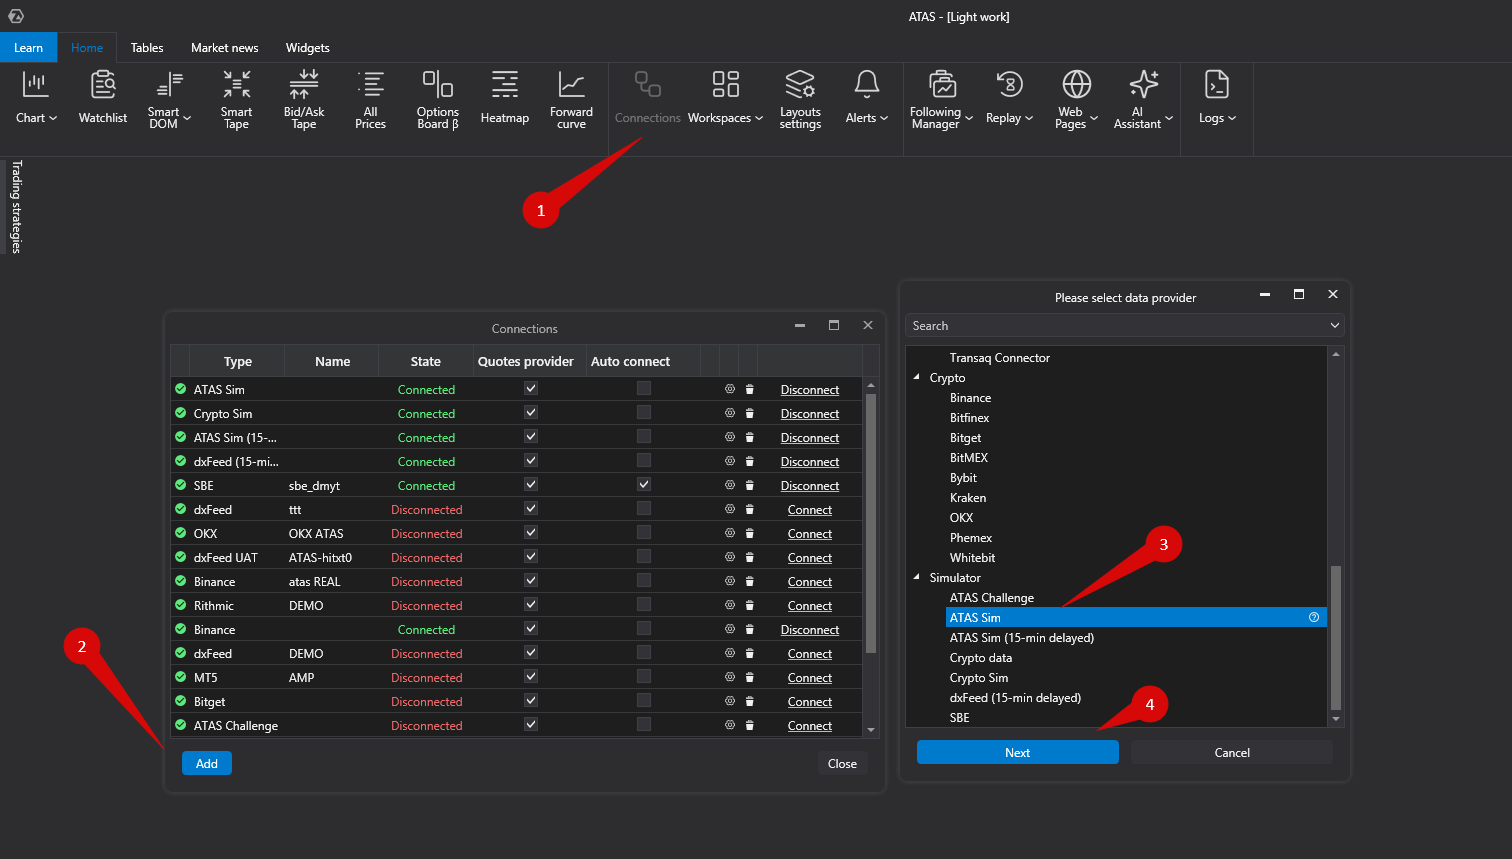1512x859 pixels.
Task: Toggle Quotes provider for Bitget
Action: pyautogui.click(x=531, y=700)
